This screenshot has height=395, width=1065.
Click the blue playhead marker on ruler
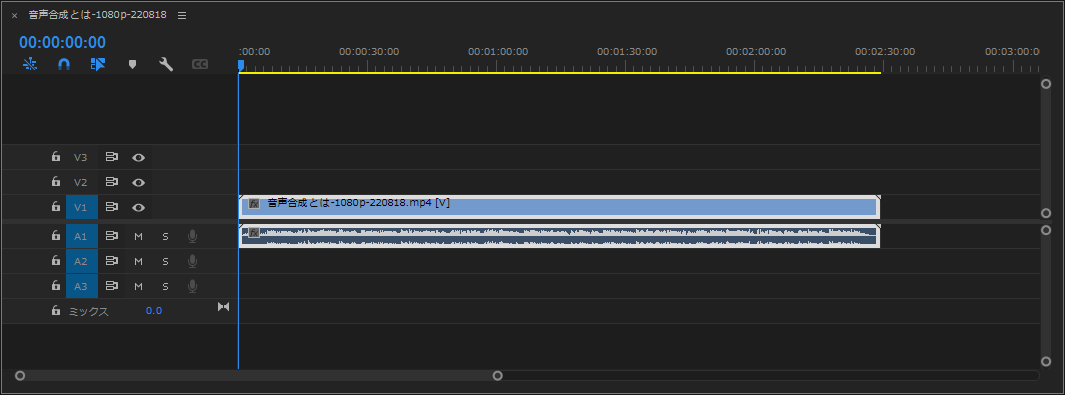[x=240, y=65]
